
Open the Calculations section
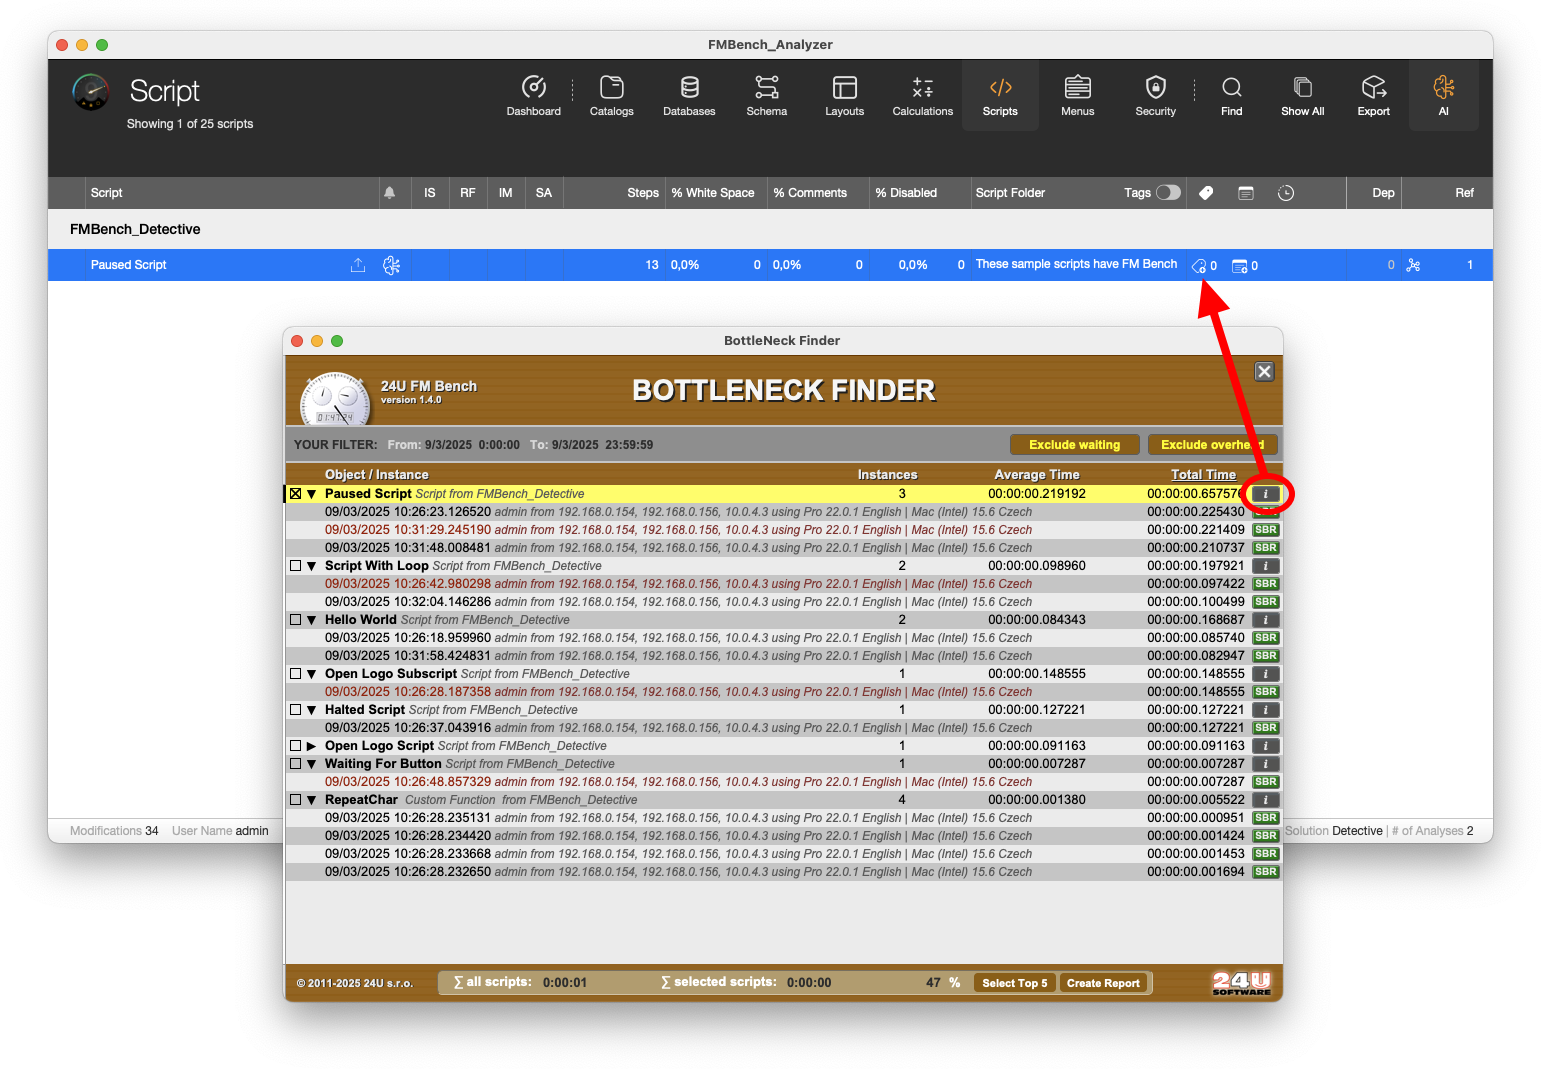922,96
